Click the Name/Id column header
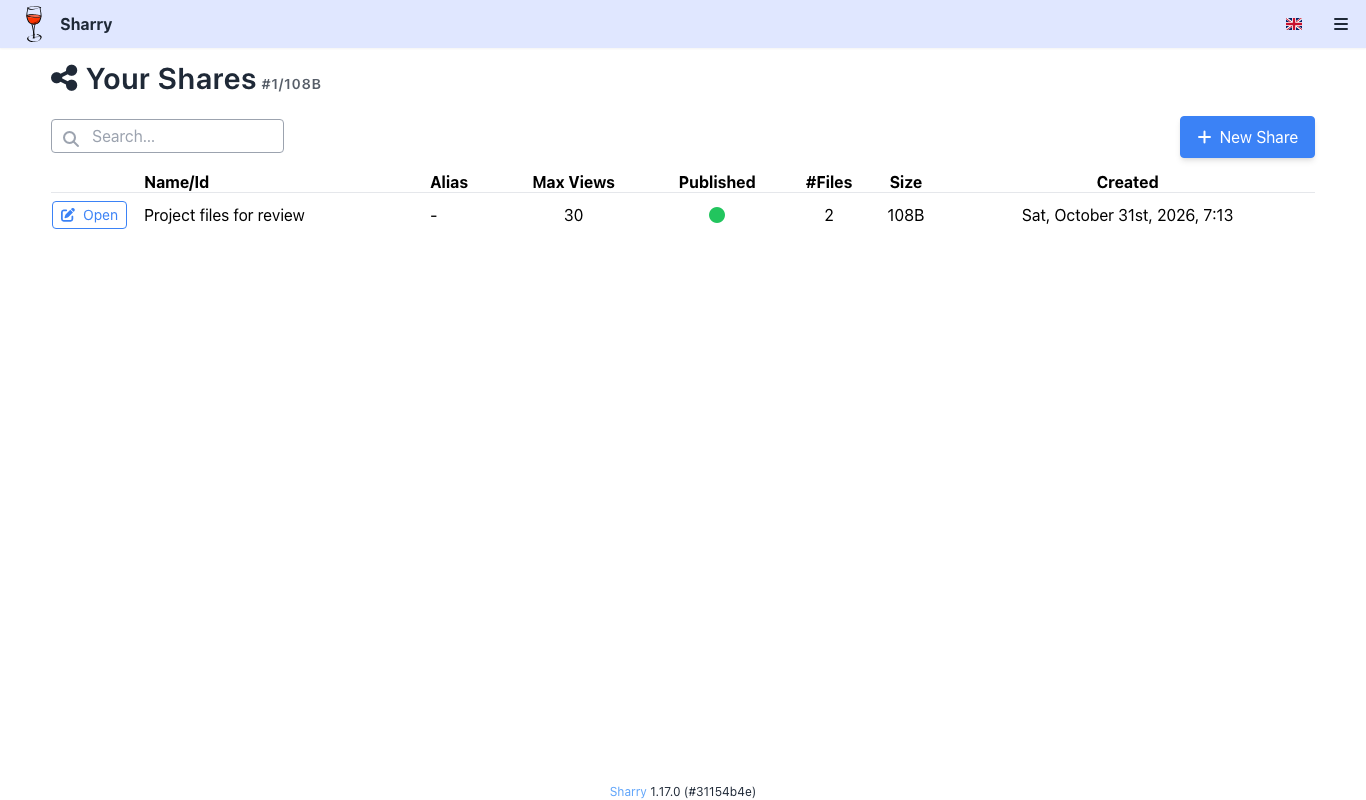Viewport: 1366px width, 800px height. (176, 182)
